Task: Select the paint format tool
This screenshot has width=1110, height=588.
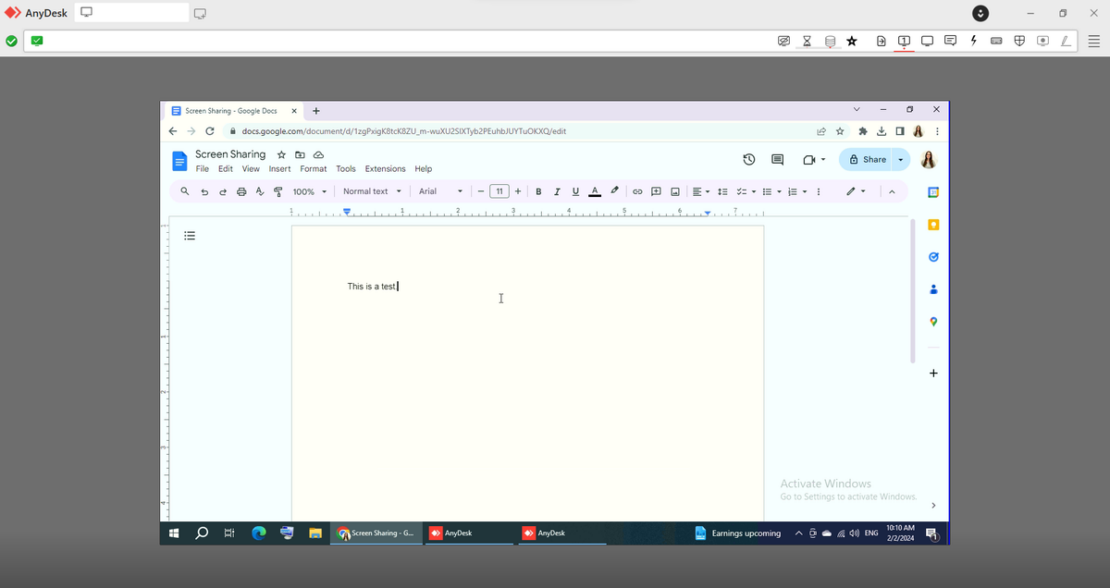Action: [277, 191]
